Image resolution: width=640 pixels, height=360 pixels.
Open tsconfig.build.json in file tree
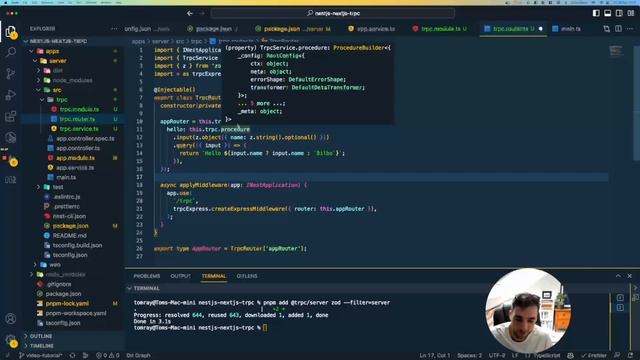point(77,245)
